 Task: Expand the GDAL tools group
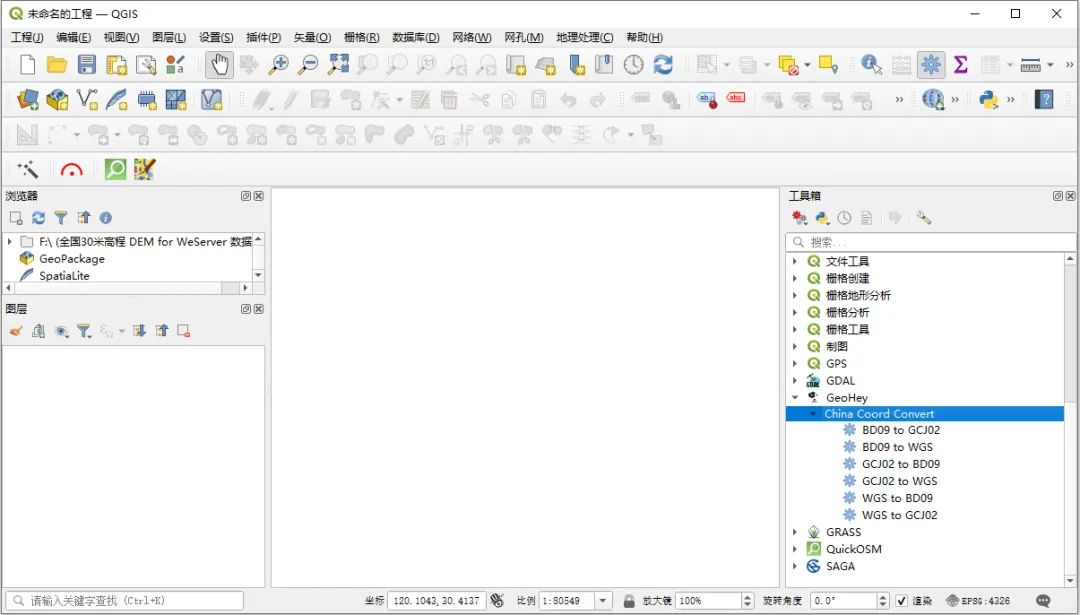click(795, 380)
